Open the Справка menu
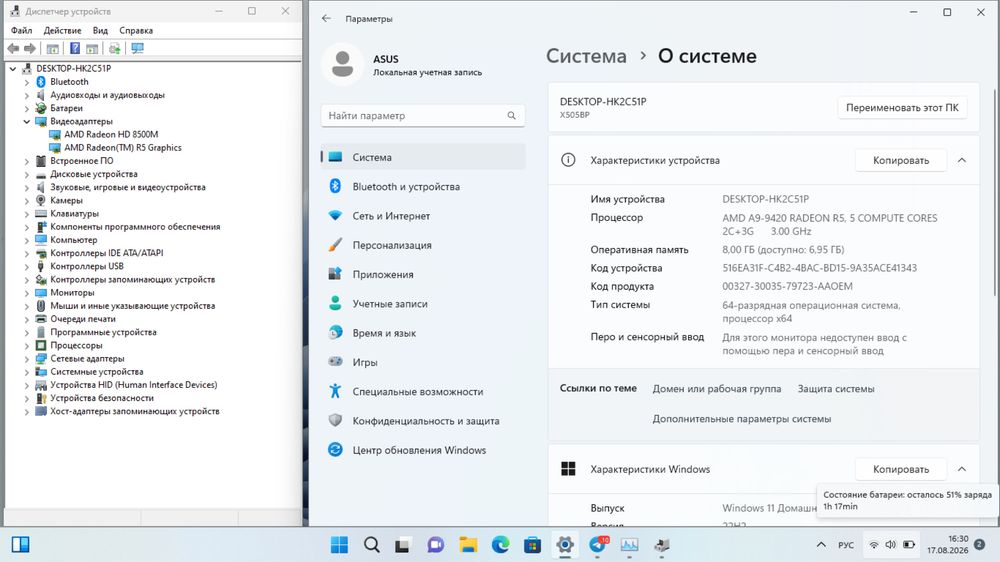This screenshot has height=562, width=1000. coord(136,30)
